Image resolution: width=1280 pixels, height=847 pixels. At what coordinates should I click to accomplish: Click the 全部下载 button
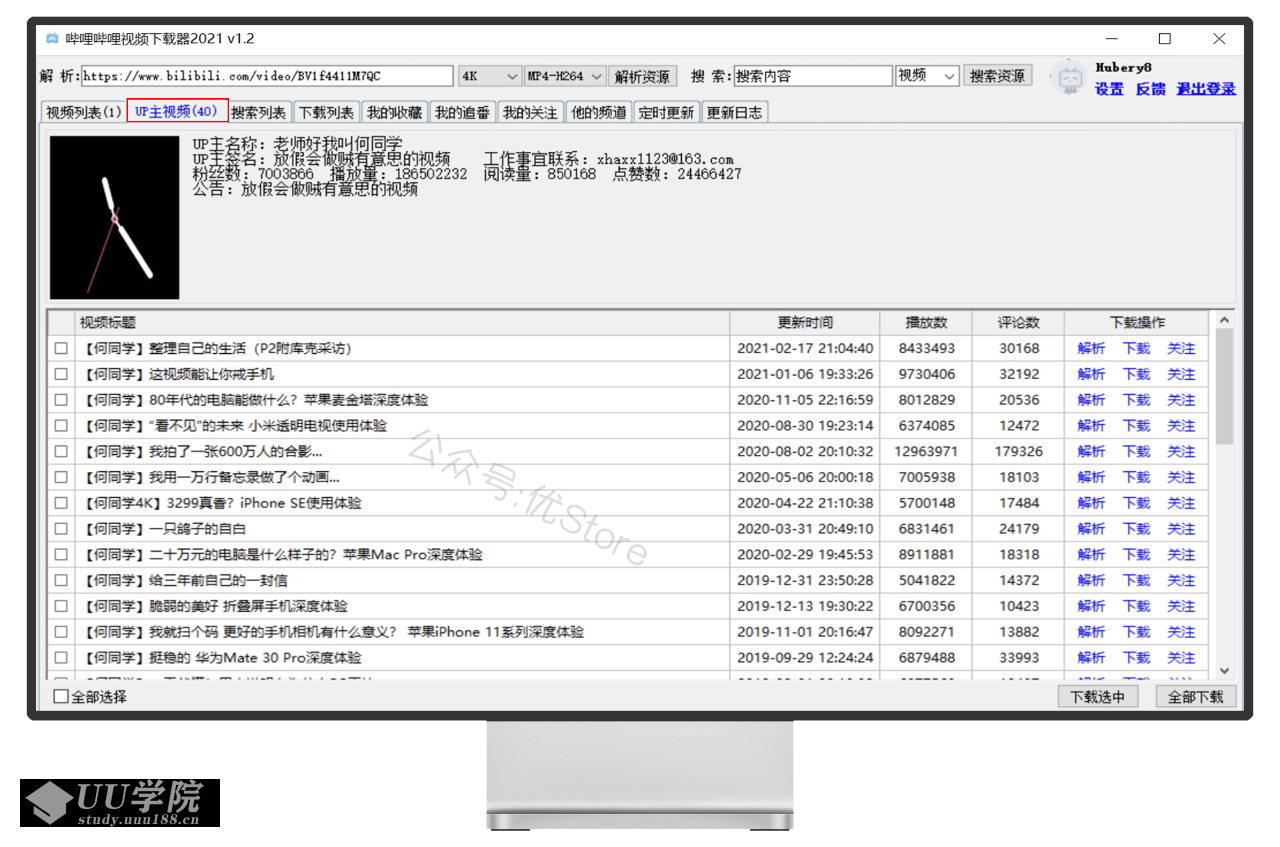point(1196,697)
